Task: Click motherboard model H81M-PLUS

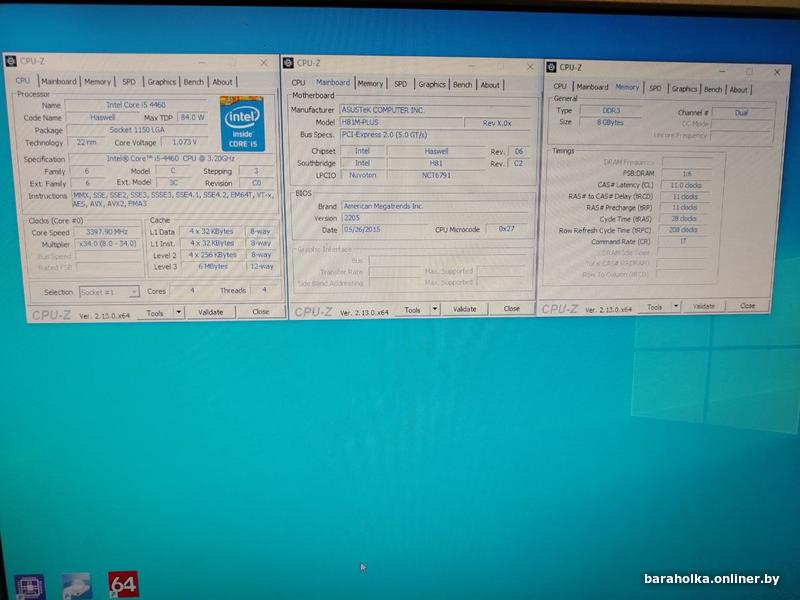Action: click(401, 123)
